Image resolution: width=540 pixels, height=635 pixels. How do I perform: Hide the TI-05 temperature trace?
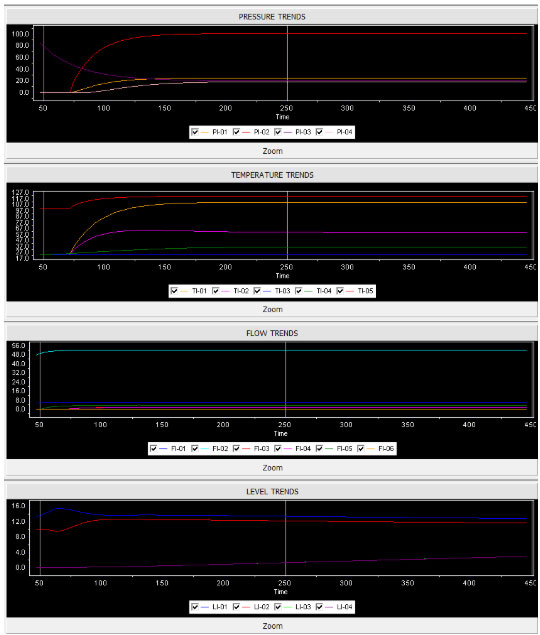(x=340, y=291)
